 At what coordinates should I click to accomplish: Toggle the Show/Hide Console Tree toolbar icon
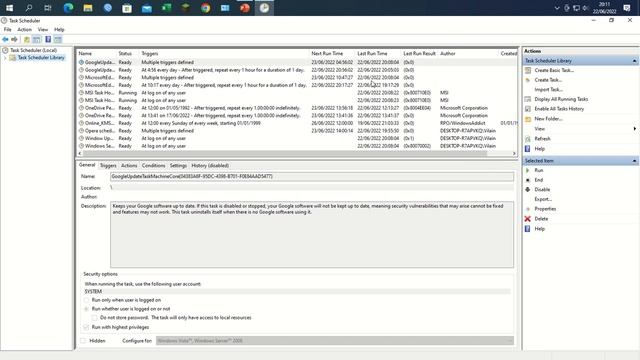[37, 39]
